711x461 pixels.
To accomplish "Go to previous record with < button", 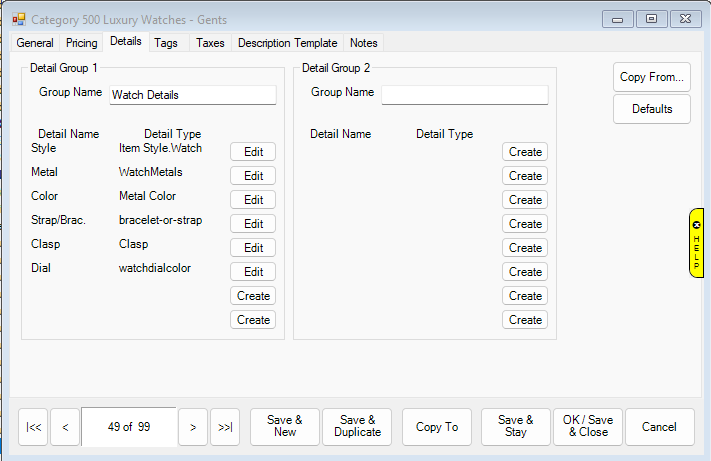I will [x=65, y=427].
